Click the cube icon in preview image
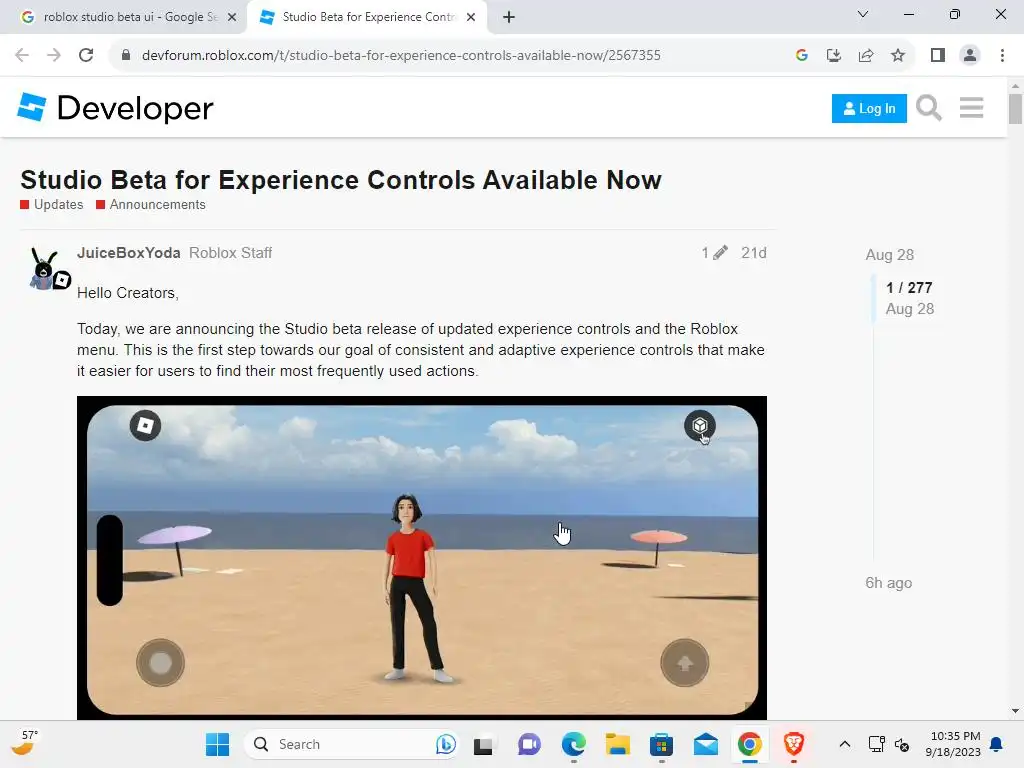This screenshot has height=768, width=1024. pos(699,426)
